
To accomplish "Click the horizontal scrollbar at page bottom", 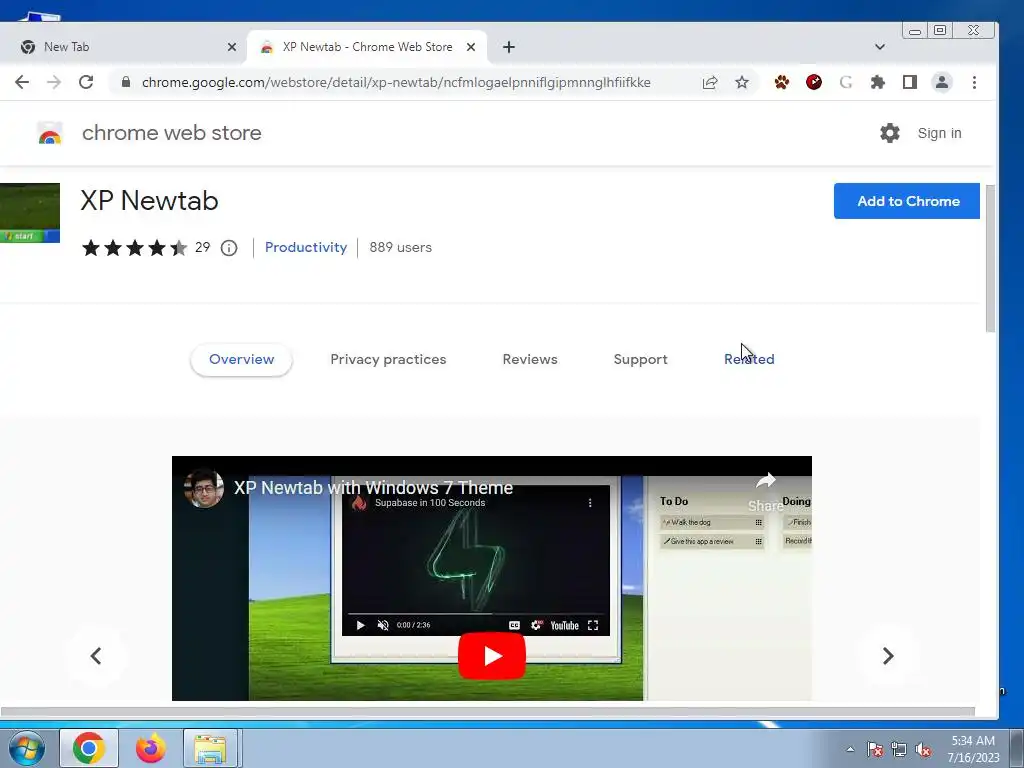I will click(487, 711).
